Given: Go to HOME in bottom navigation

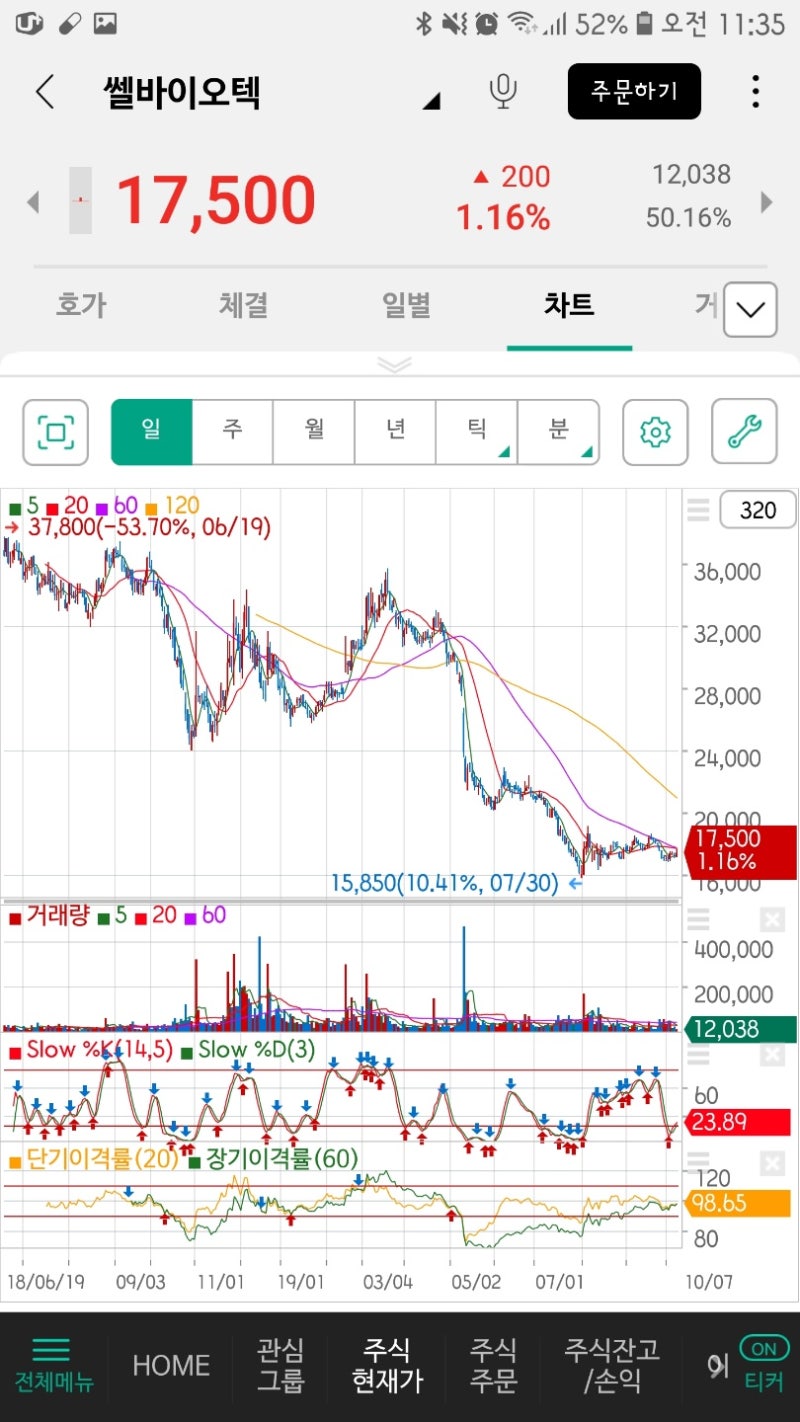Looking at the screenshot, I should coord(171,1366).
